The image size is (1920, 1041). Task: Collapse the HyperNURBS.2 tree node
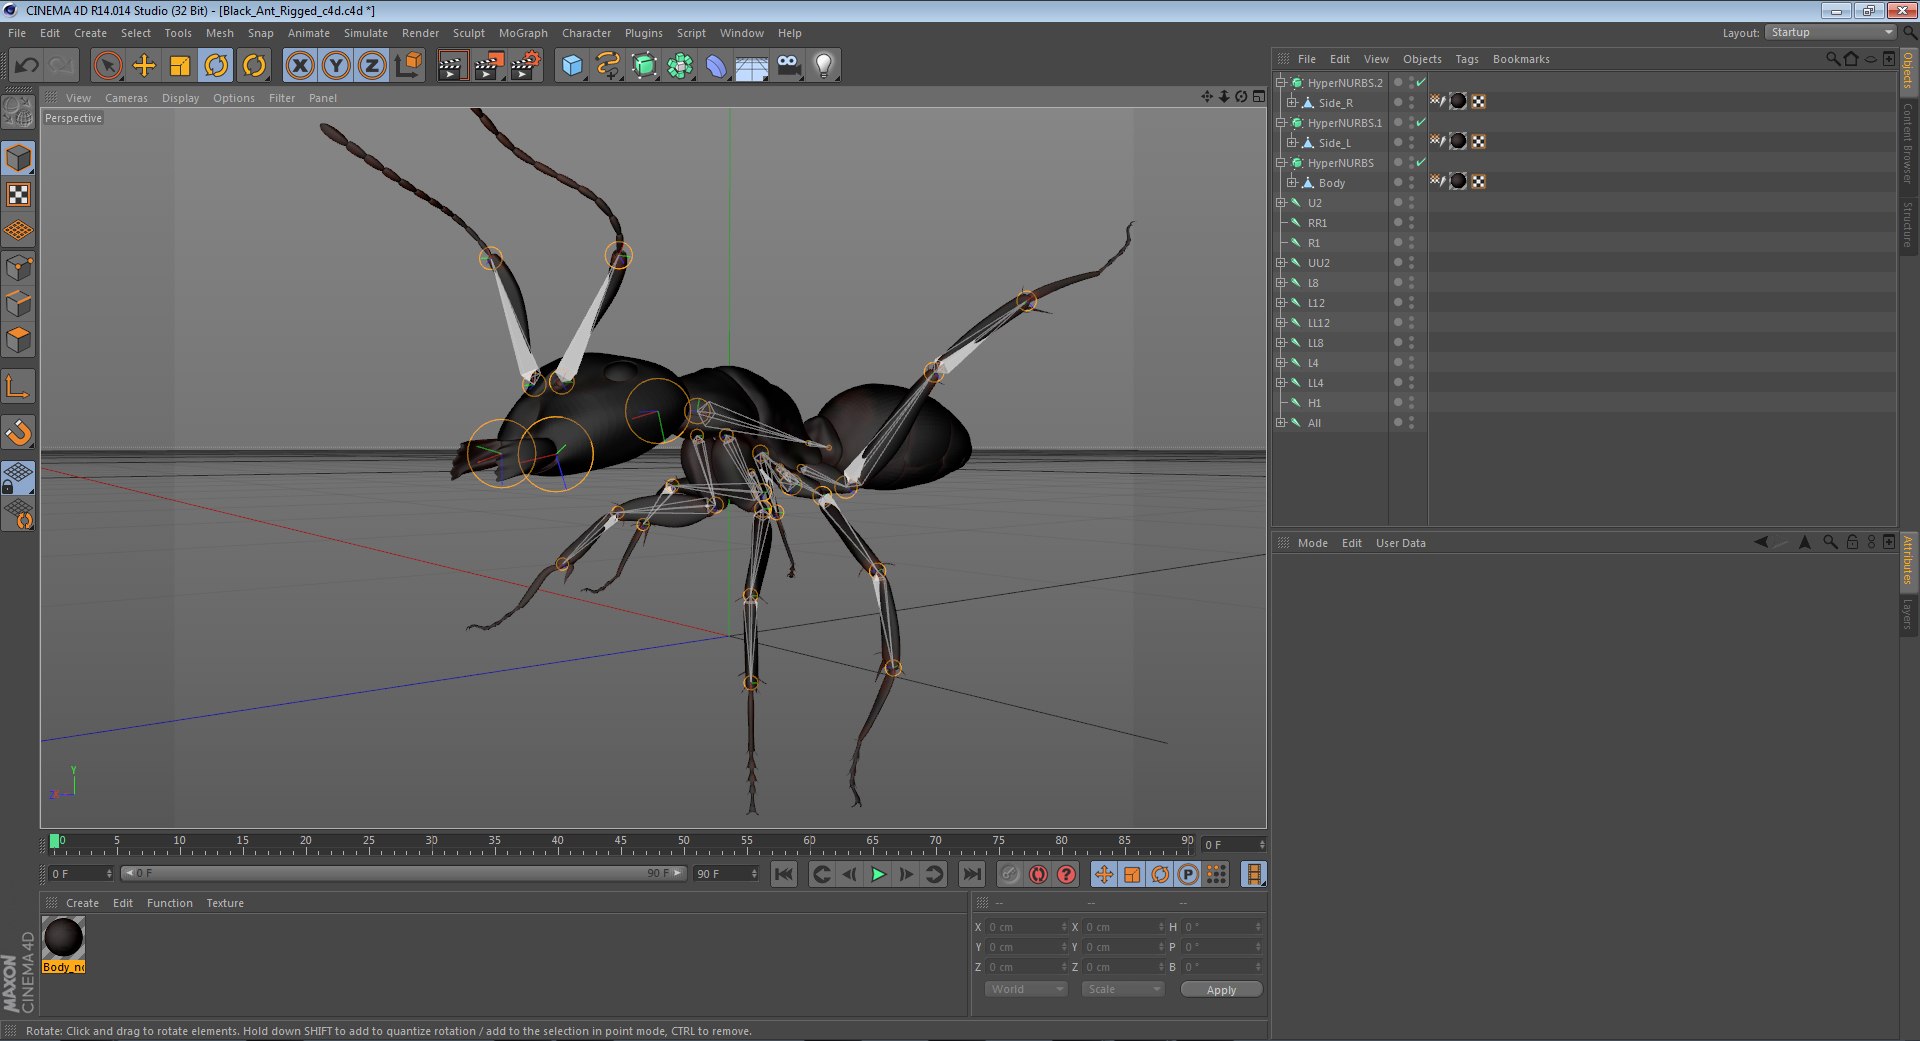point(1280,82)
